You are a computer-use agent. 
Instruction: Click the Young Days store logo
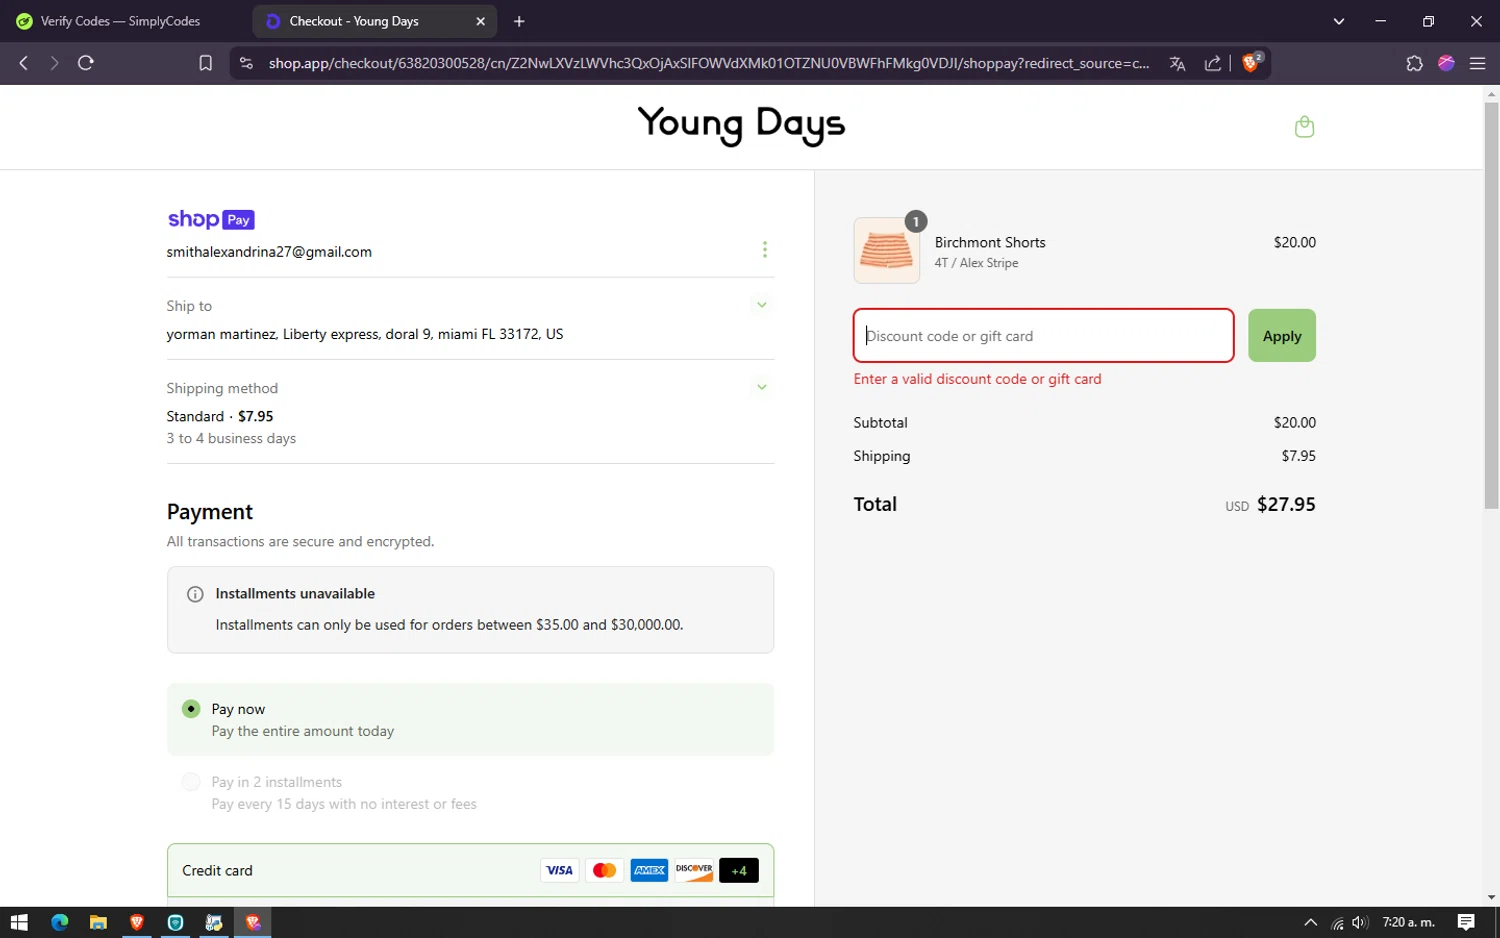(x=741, y=125)
